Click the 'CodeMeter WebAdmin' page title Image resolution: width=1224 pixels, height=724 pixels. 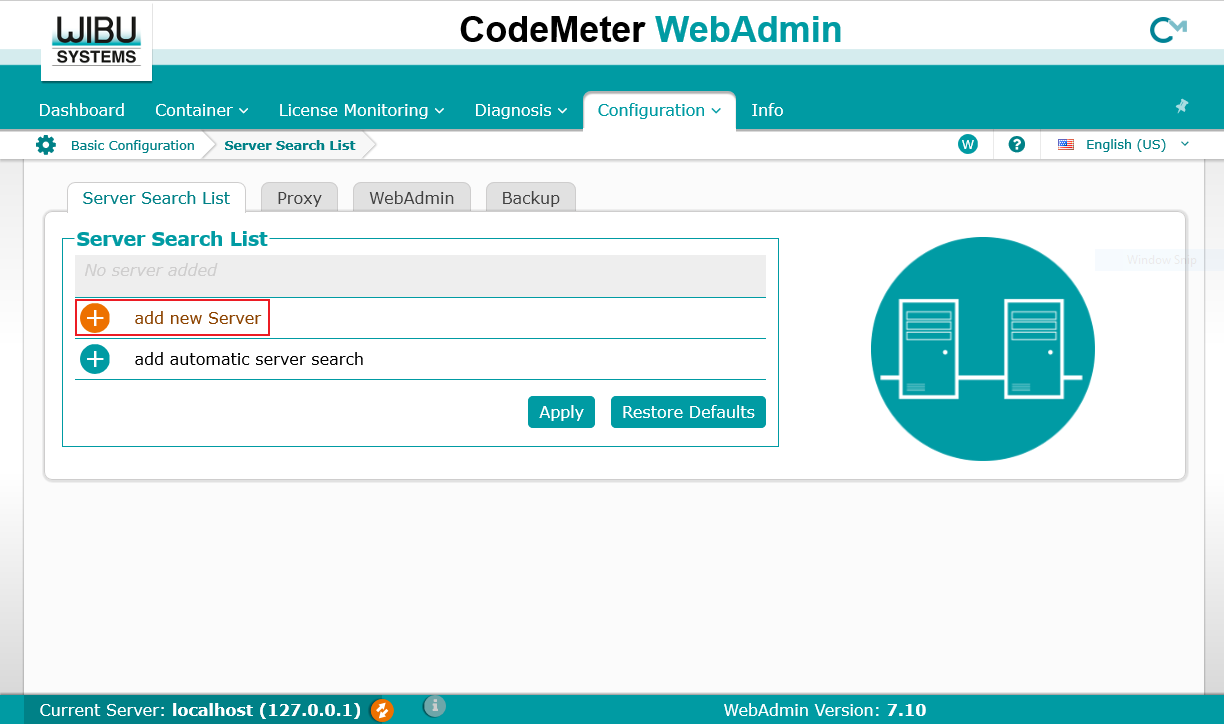(x=651, y=30)
